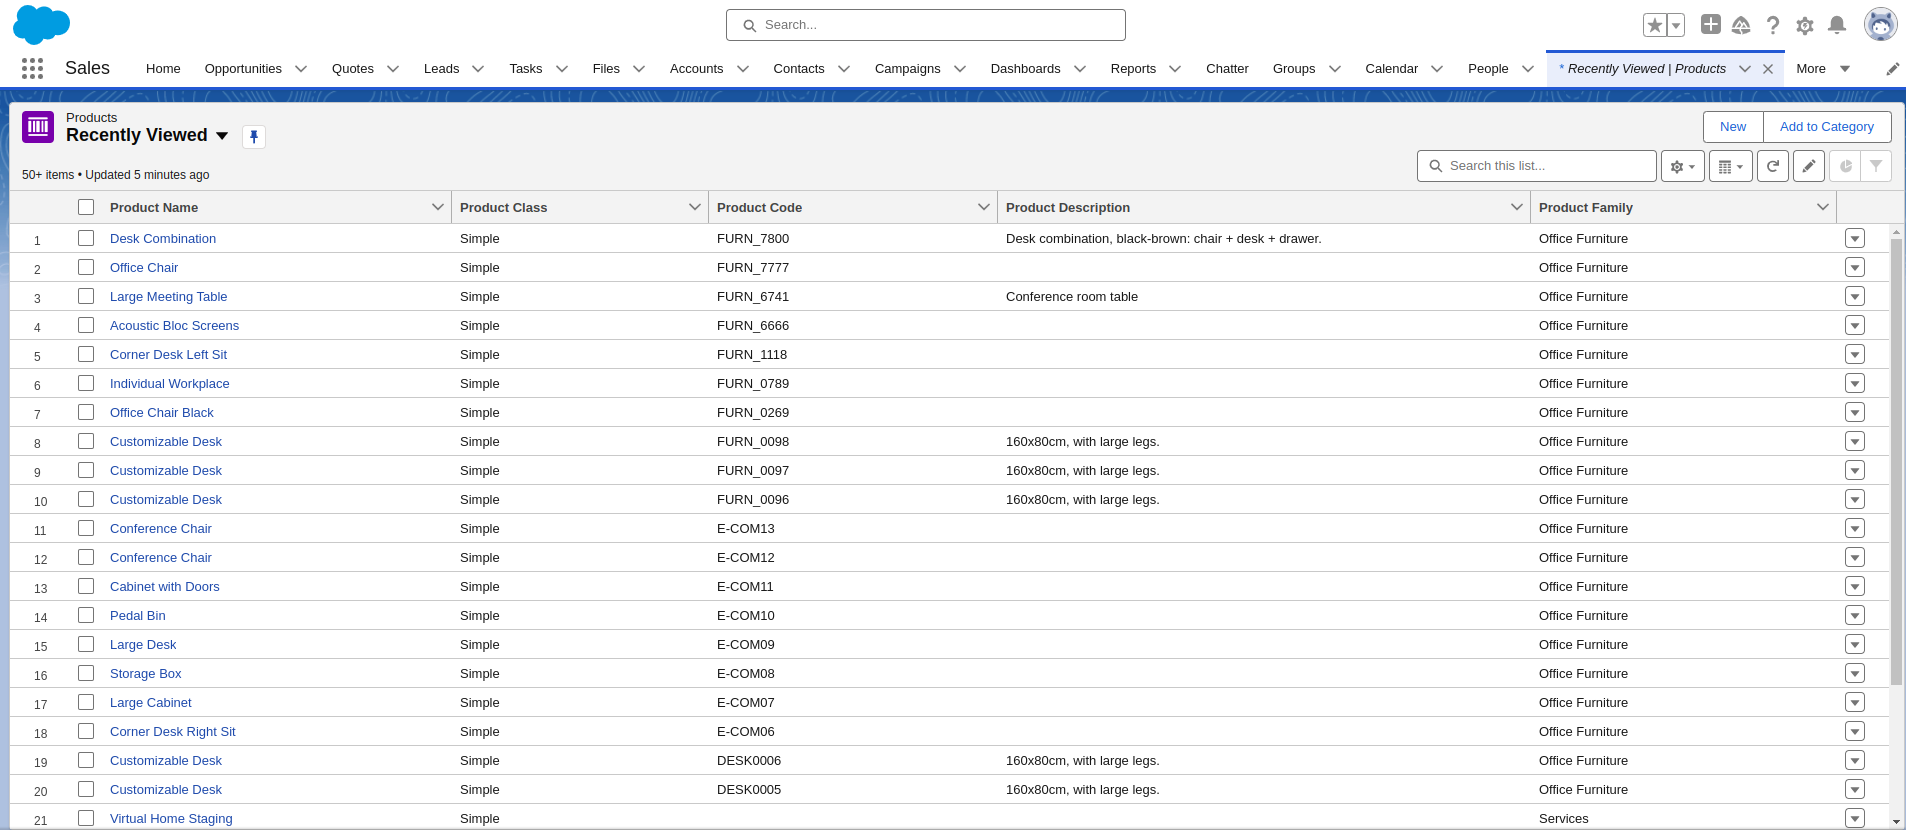This screenshot has width=1906, height=830.
Task: Click the inline edit list pencil icon
Action: 1809,166
